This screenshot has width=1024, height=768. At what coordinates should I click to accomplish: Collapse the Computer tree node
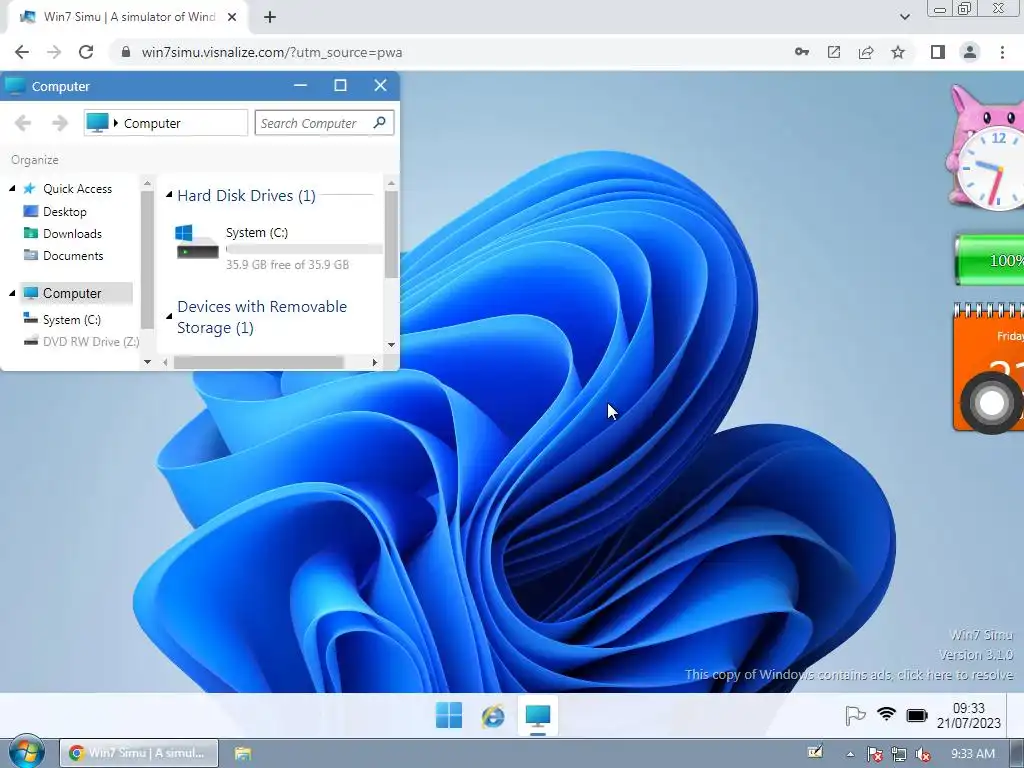12,293
